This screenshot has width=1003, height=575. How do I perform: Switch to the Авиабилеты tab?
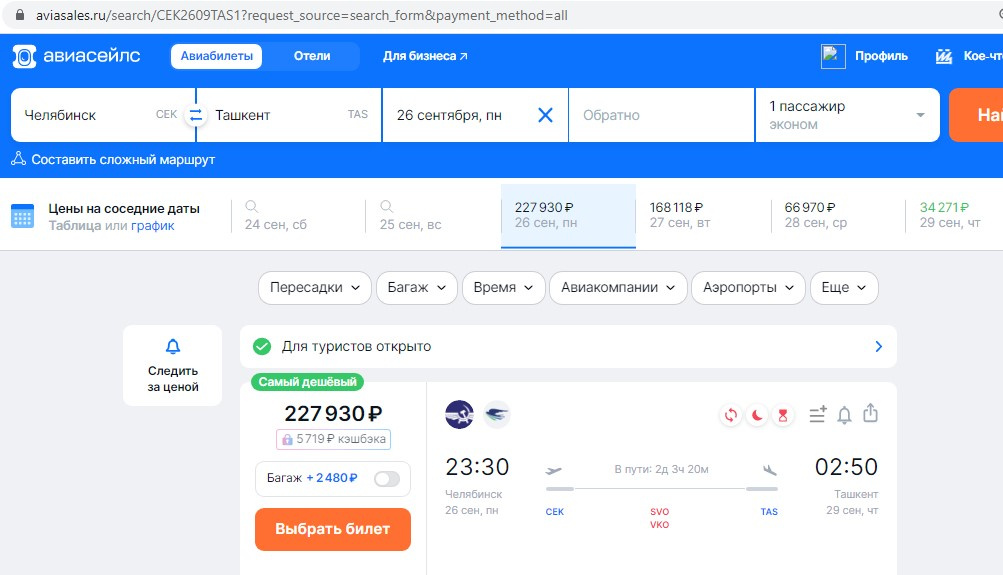(x=216, y=56)
